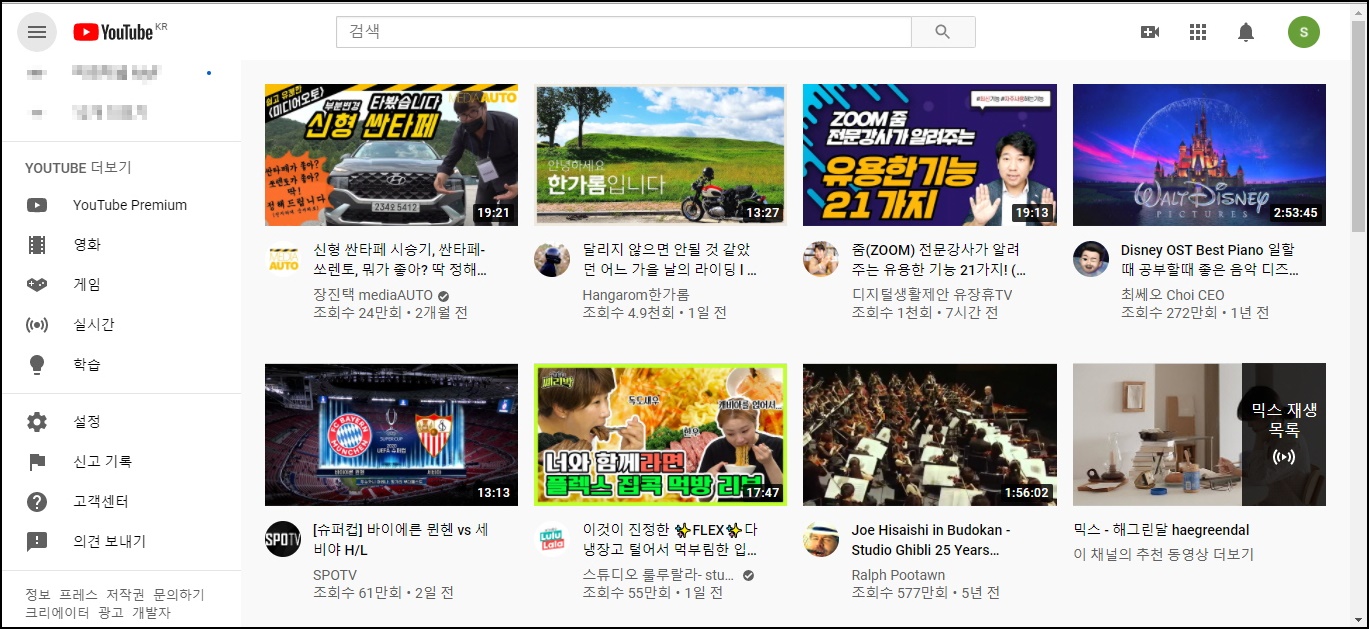The image size is (1369, 629).
Task: Click the flag icon beside 신고 기록
Action: pos(37,462)
